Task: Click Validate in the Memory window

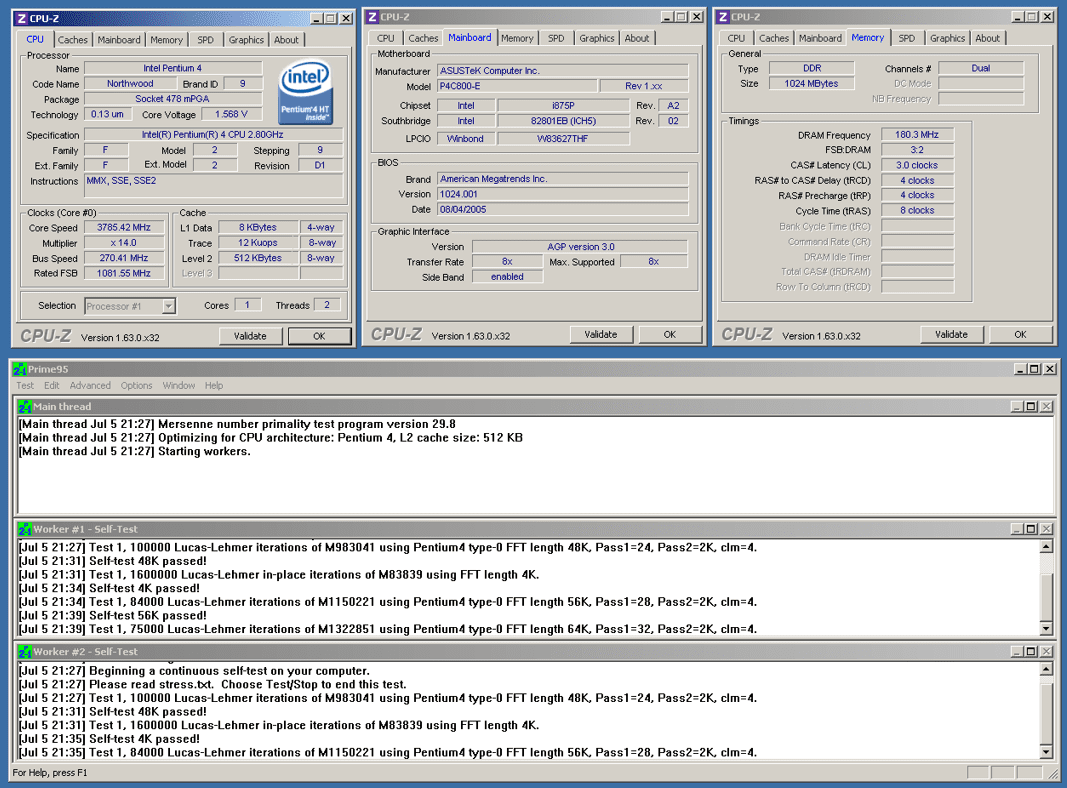Action: [951, 335]
